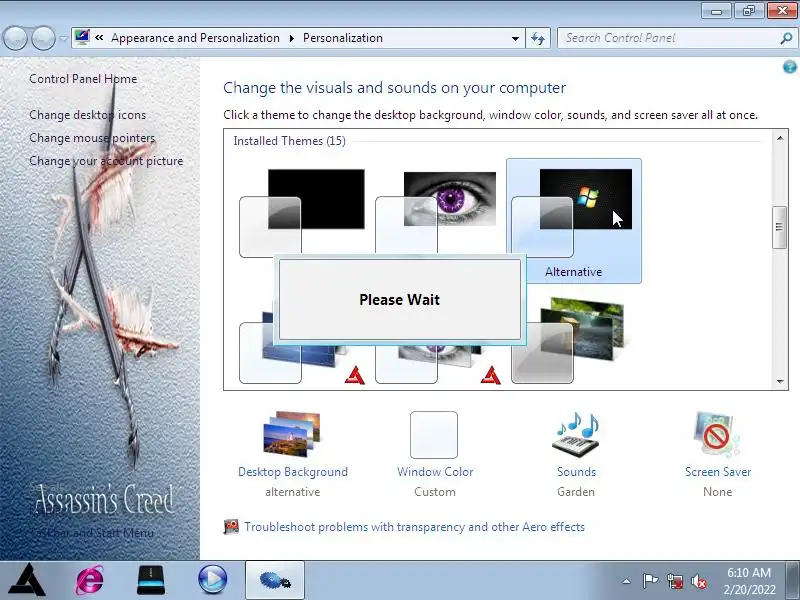Click the muted volume tray icon

698,581
